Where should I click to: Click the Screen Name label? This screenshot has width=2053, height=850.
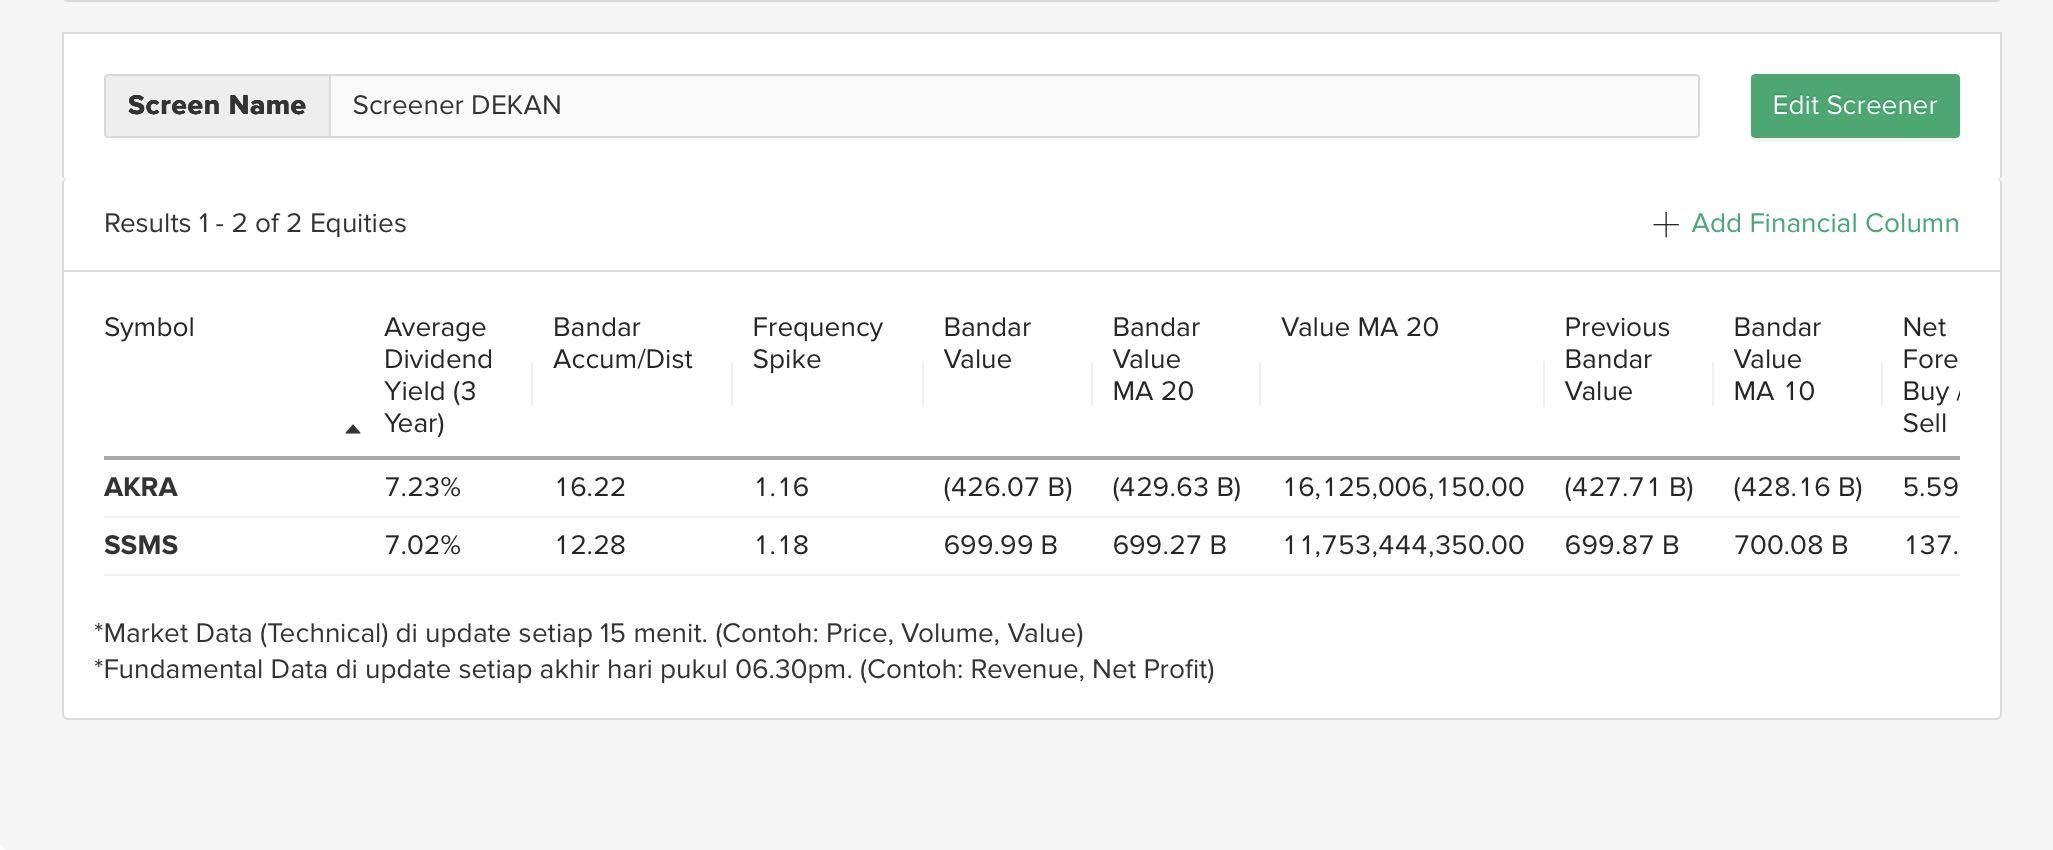coord(217,106)
